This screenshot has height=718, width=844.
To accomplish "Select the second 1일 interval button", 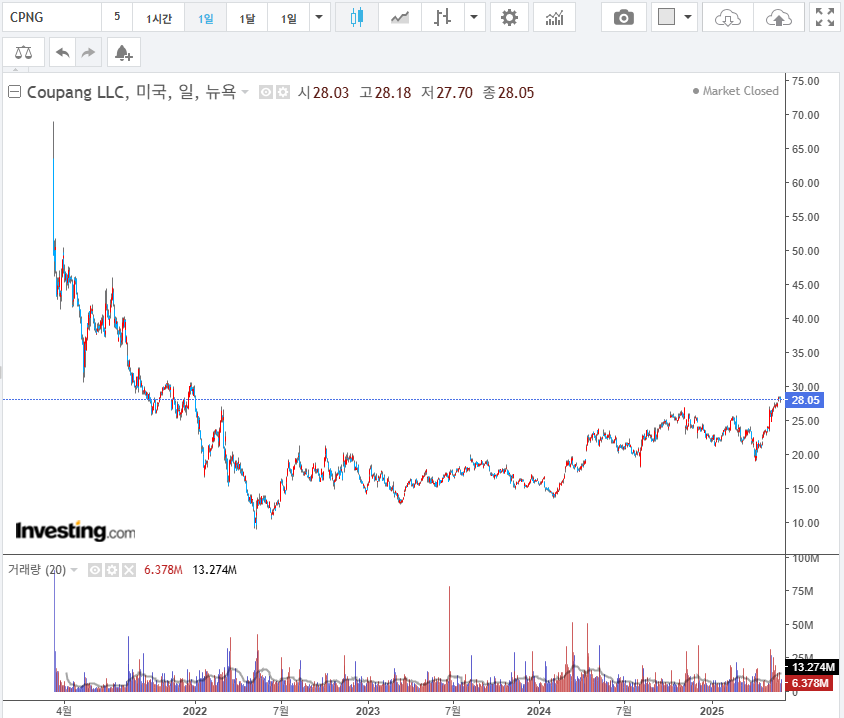I will click(289, 18).
